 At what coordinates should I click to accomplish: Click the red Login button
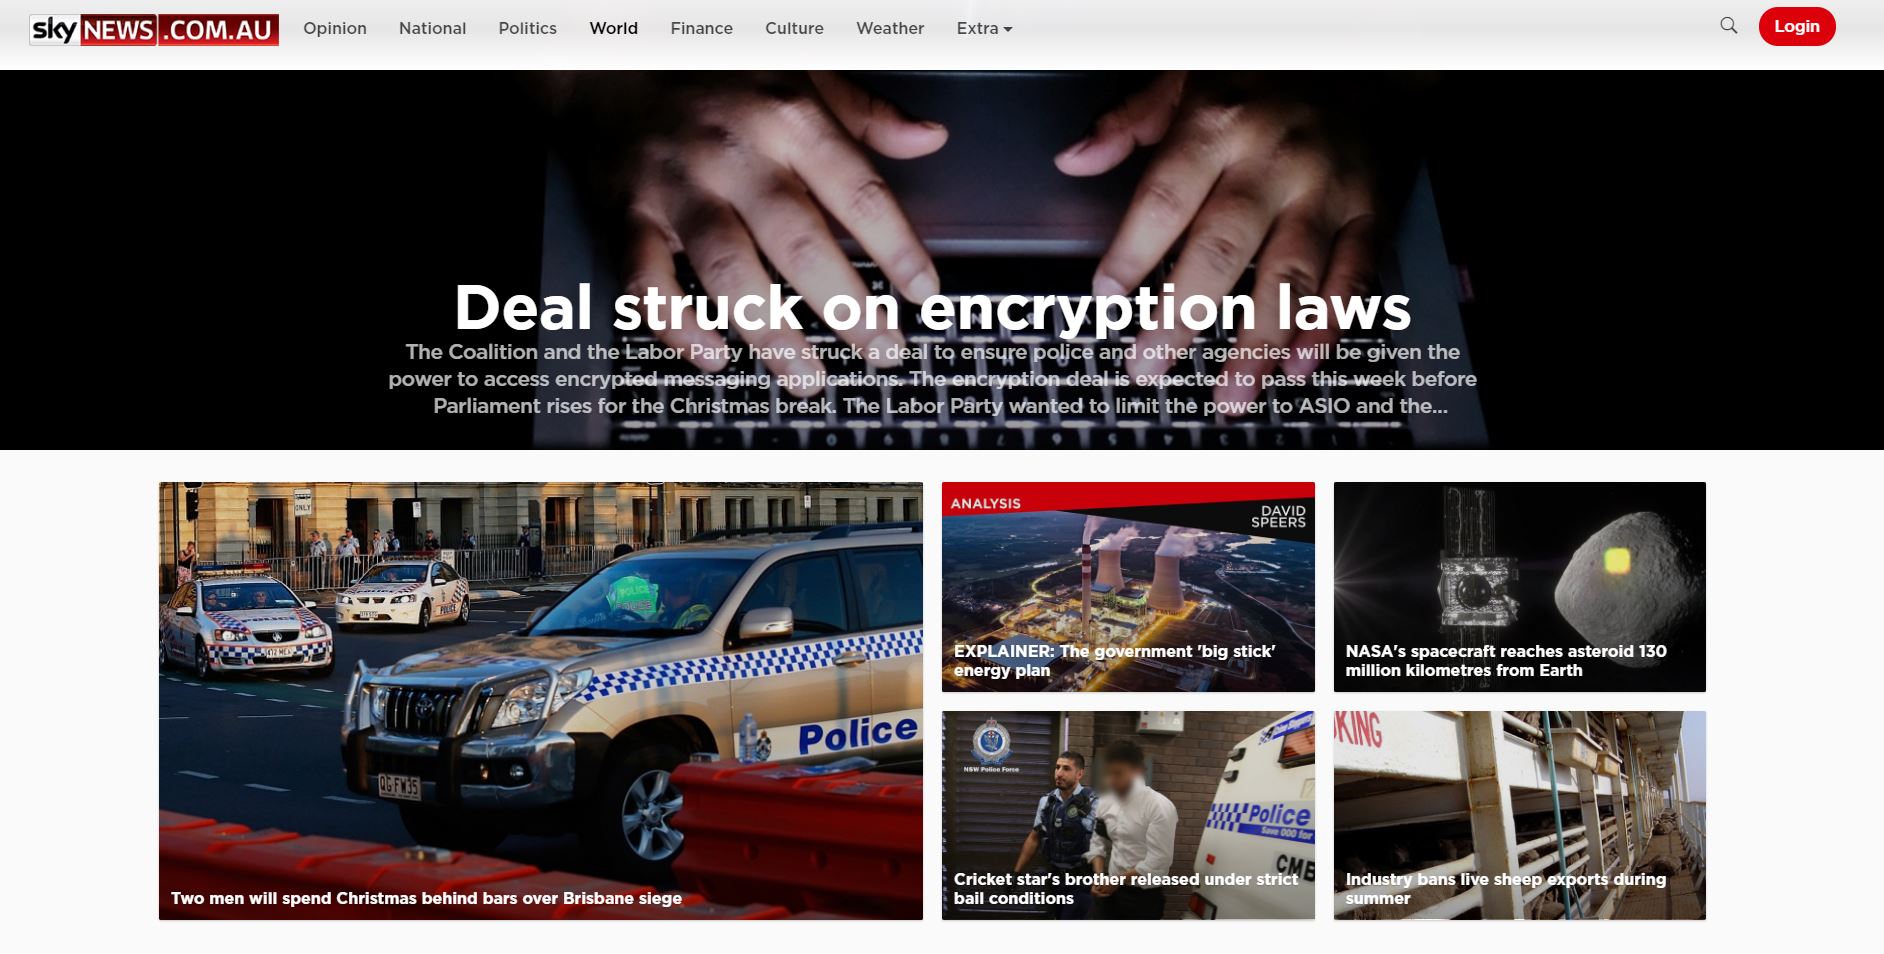(1796, 27)
